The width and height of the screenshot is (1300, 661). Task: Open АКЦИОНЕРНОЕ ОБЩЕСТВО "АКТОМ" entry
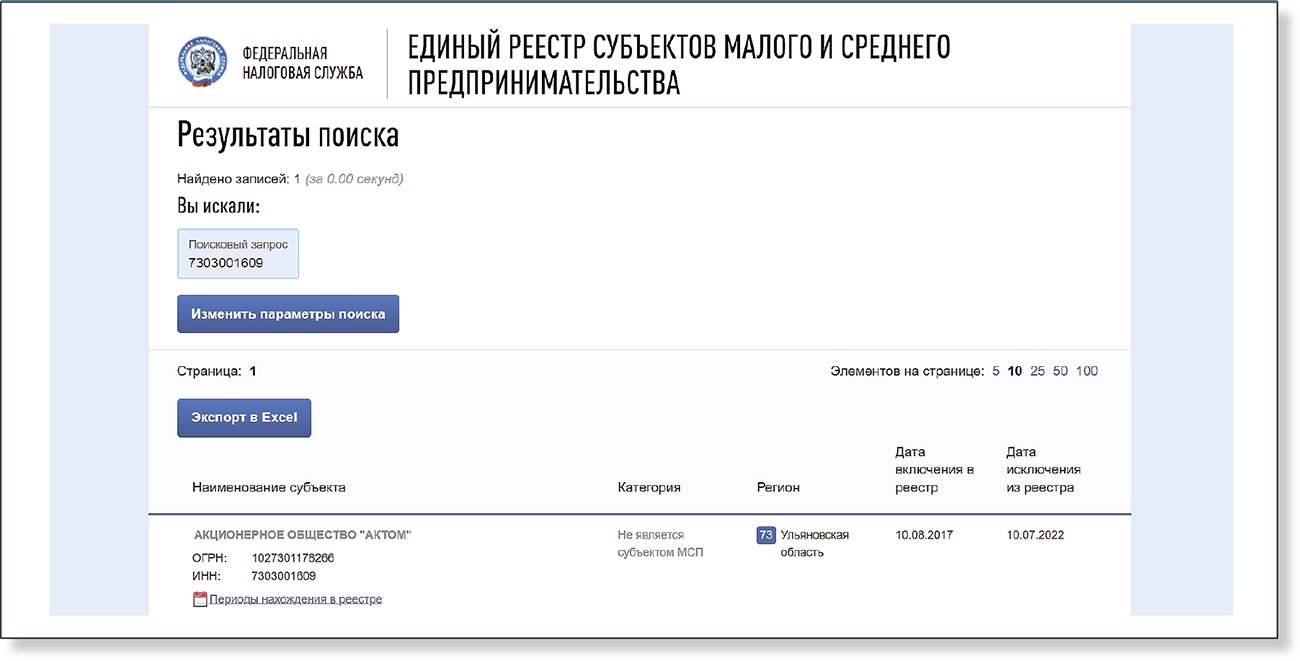(302, 535)
